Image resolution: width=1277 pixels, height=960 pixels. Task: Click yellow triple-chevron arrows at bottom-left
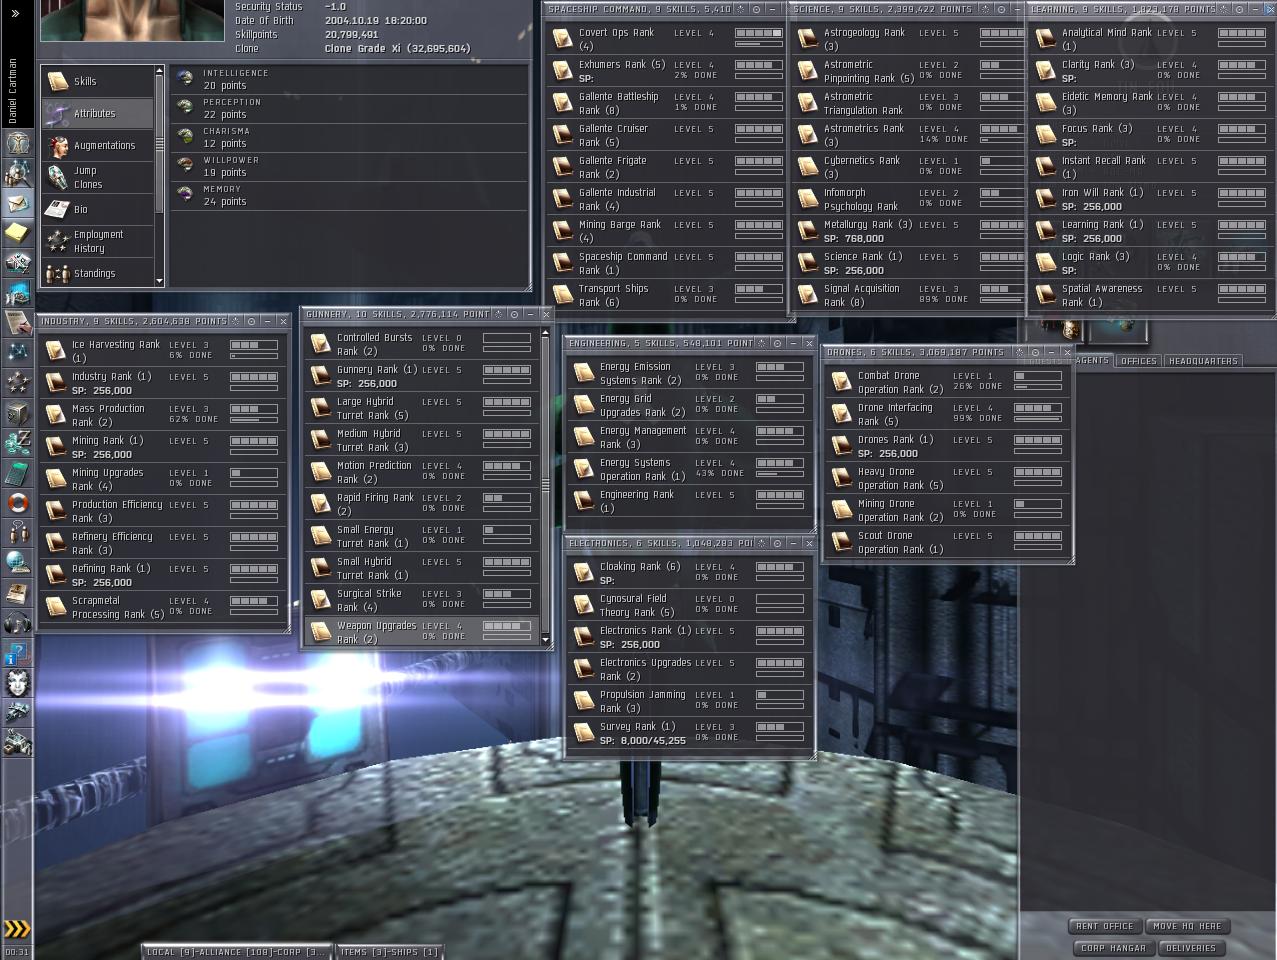tap(17, 929)
